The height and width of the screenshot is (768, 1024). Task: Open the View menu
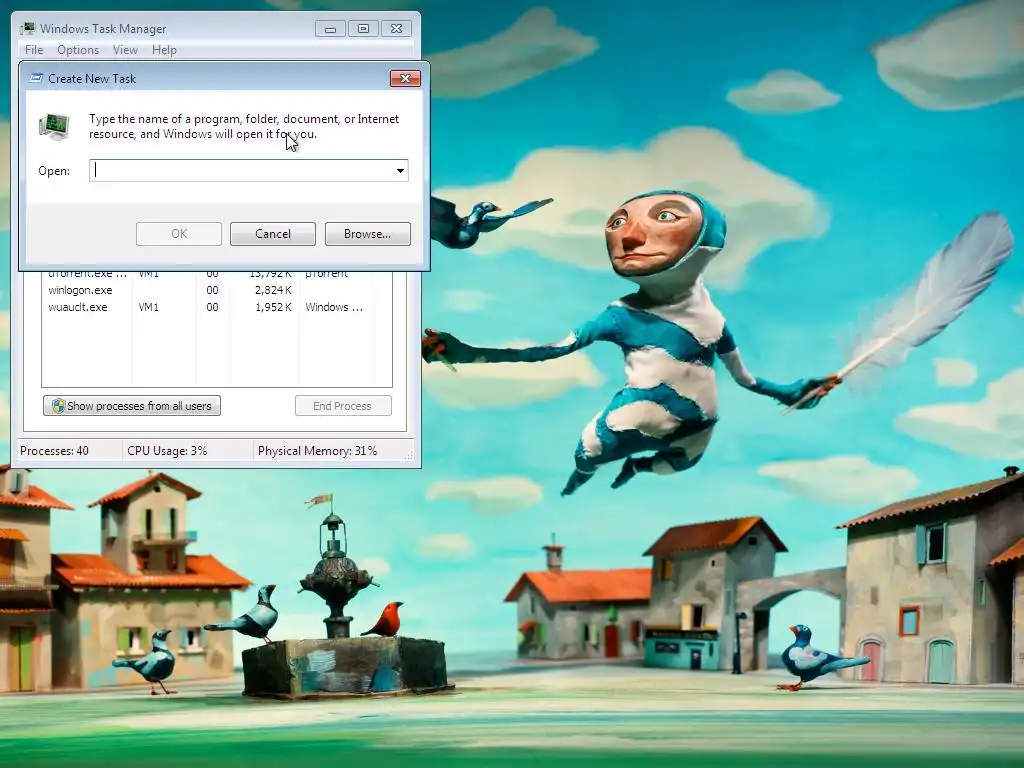coord(125,50)
